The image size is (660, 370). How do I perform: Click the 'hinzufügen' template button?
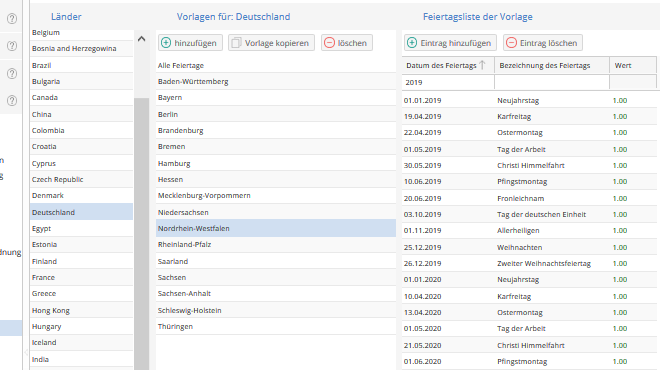tap(190, 43)
